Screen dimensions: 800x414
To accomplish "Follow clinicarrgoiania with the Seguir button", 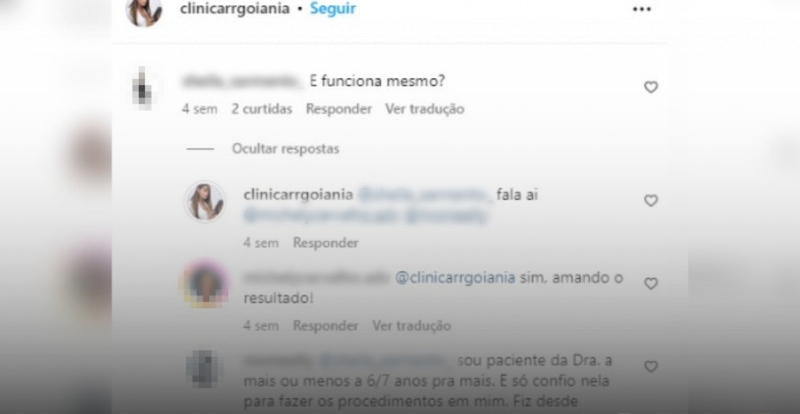I will 333,9.
